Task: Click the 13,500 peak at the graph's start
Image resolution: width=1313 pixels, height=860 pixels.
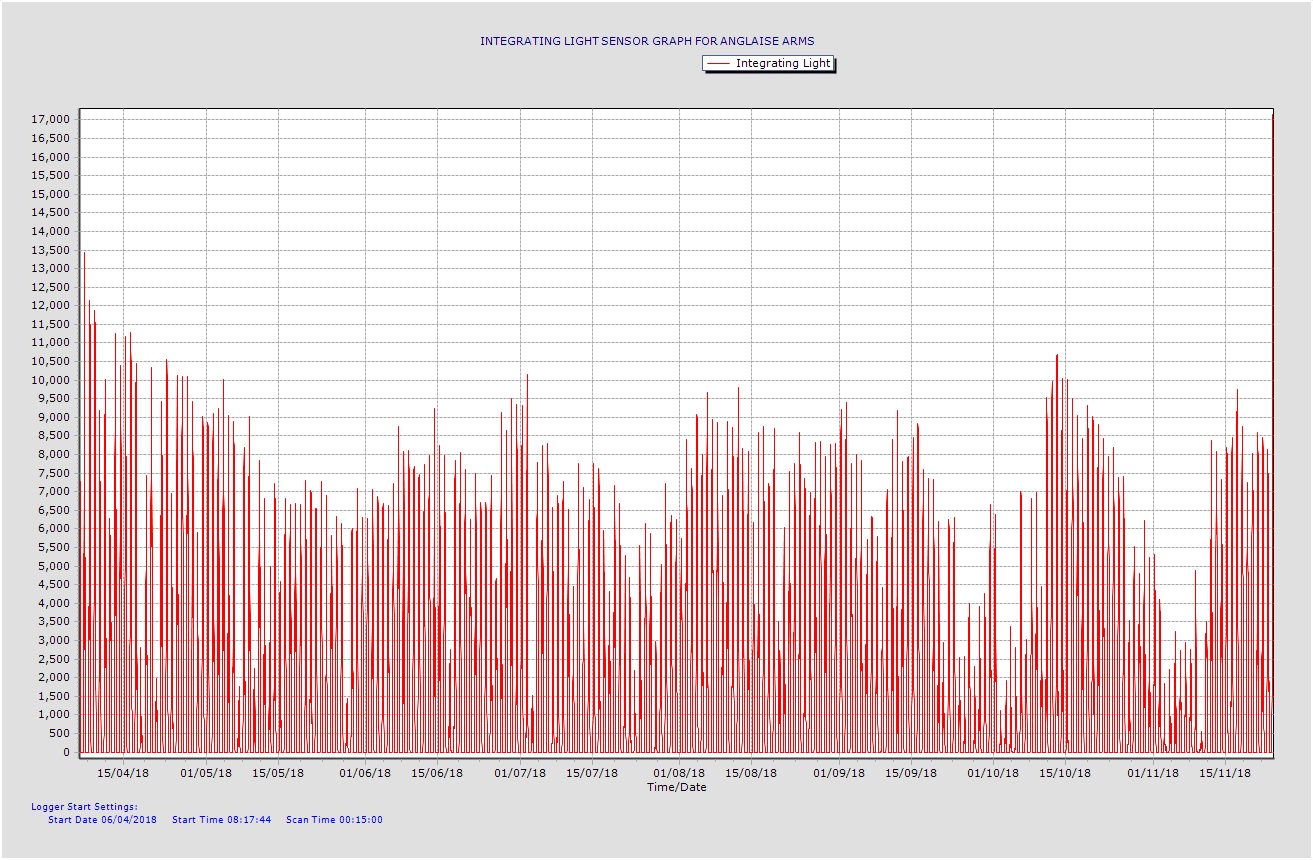Action: click(84, 254)
